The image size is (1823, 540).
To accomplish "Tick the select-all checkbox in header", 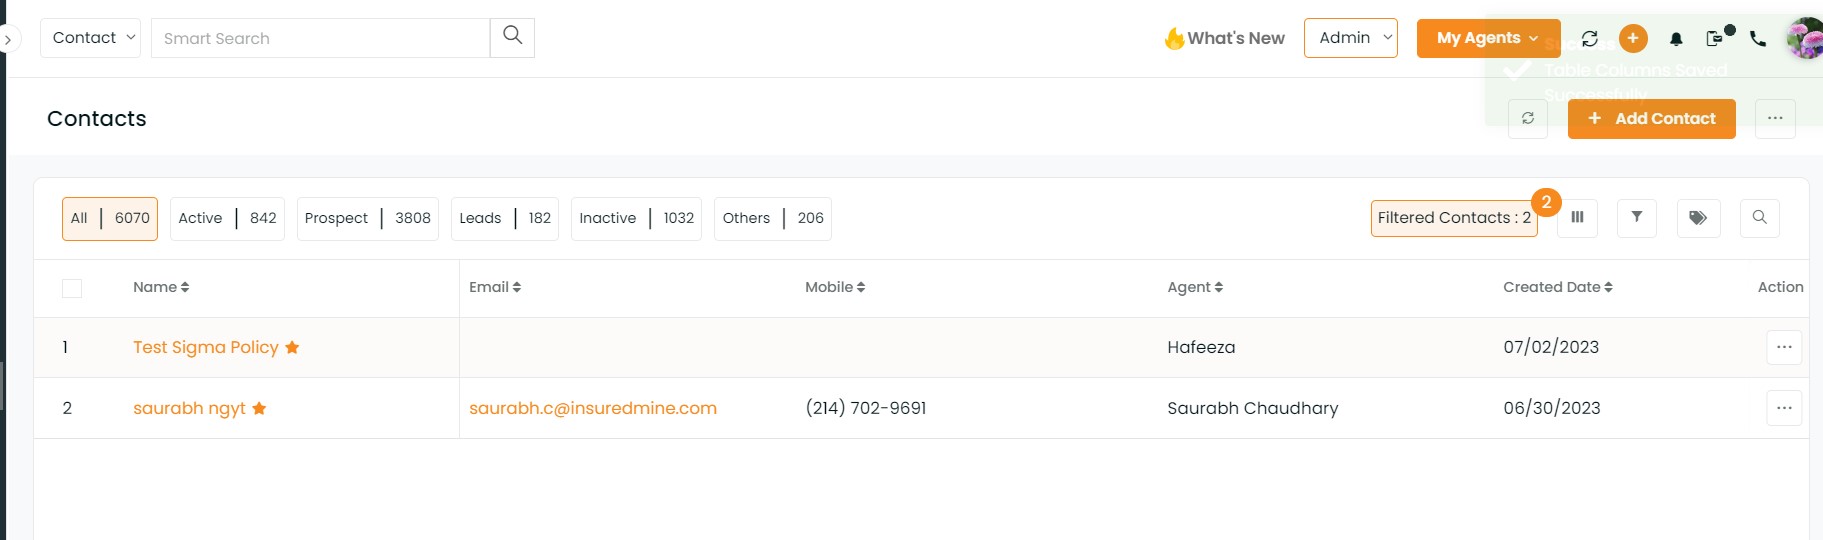I will point(72,288).
